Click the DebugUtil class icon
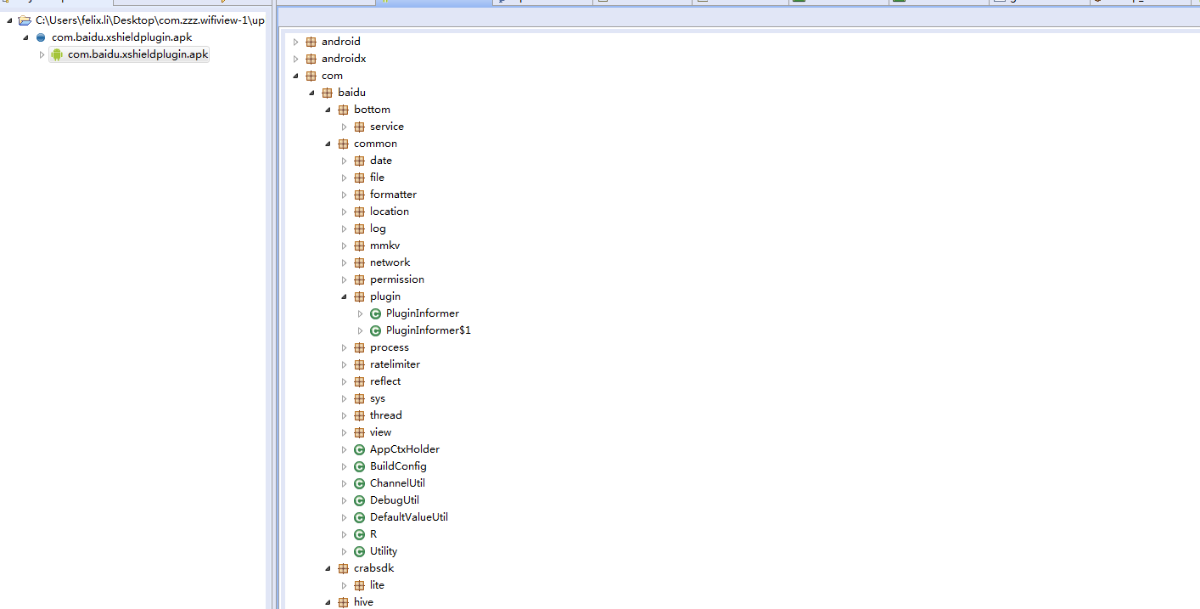Viewport: 1200px width, 609px height. click(359, 501)
